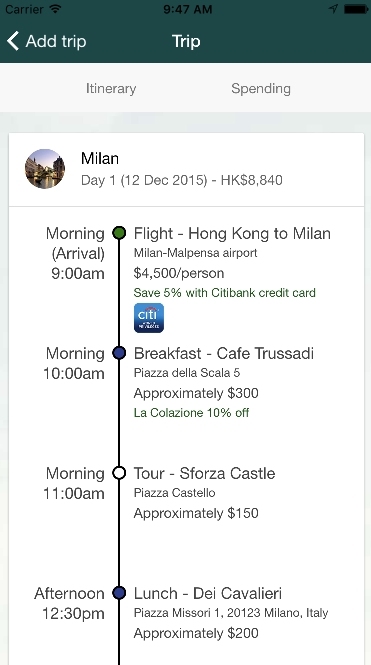Tap the location arrow status icon
This screenshot has width=371, height=665.
pos(334,9)
